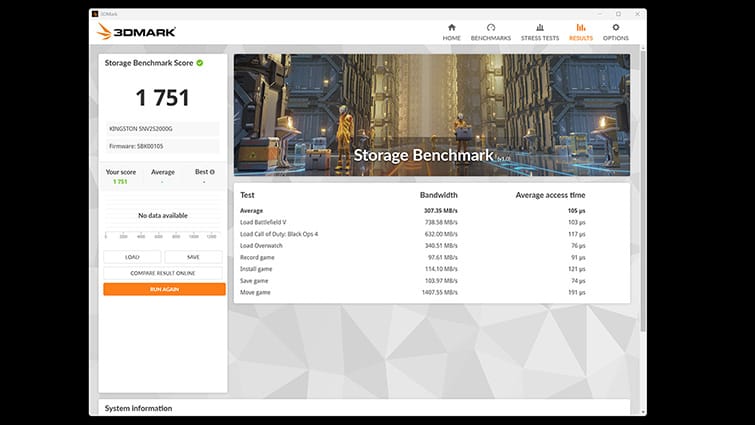Click the Install game row
Screen dimensions: 755x425
(432, 269)
